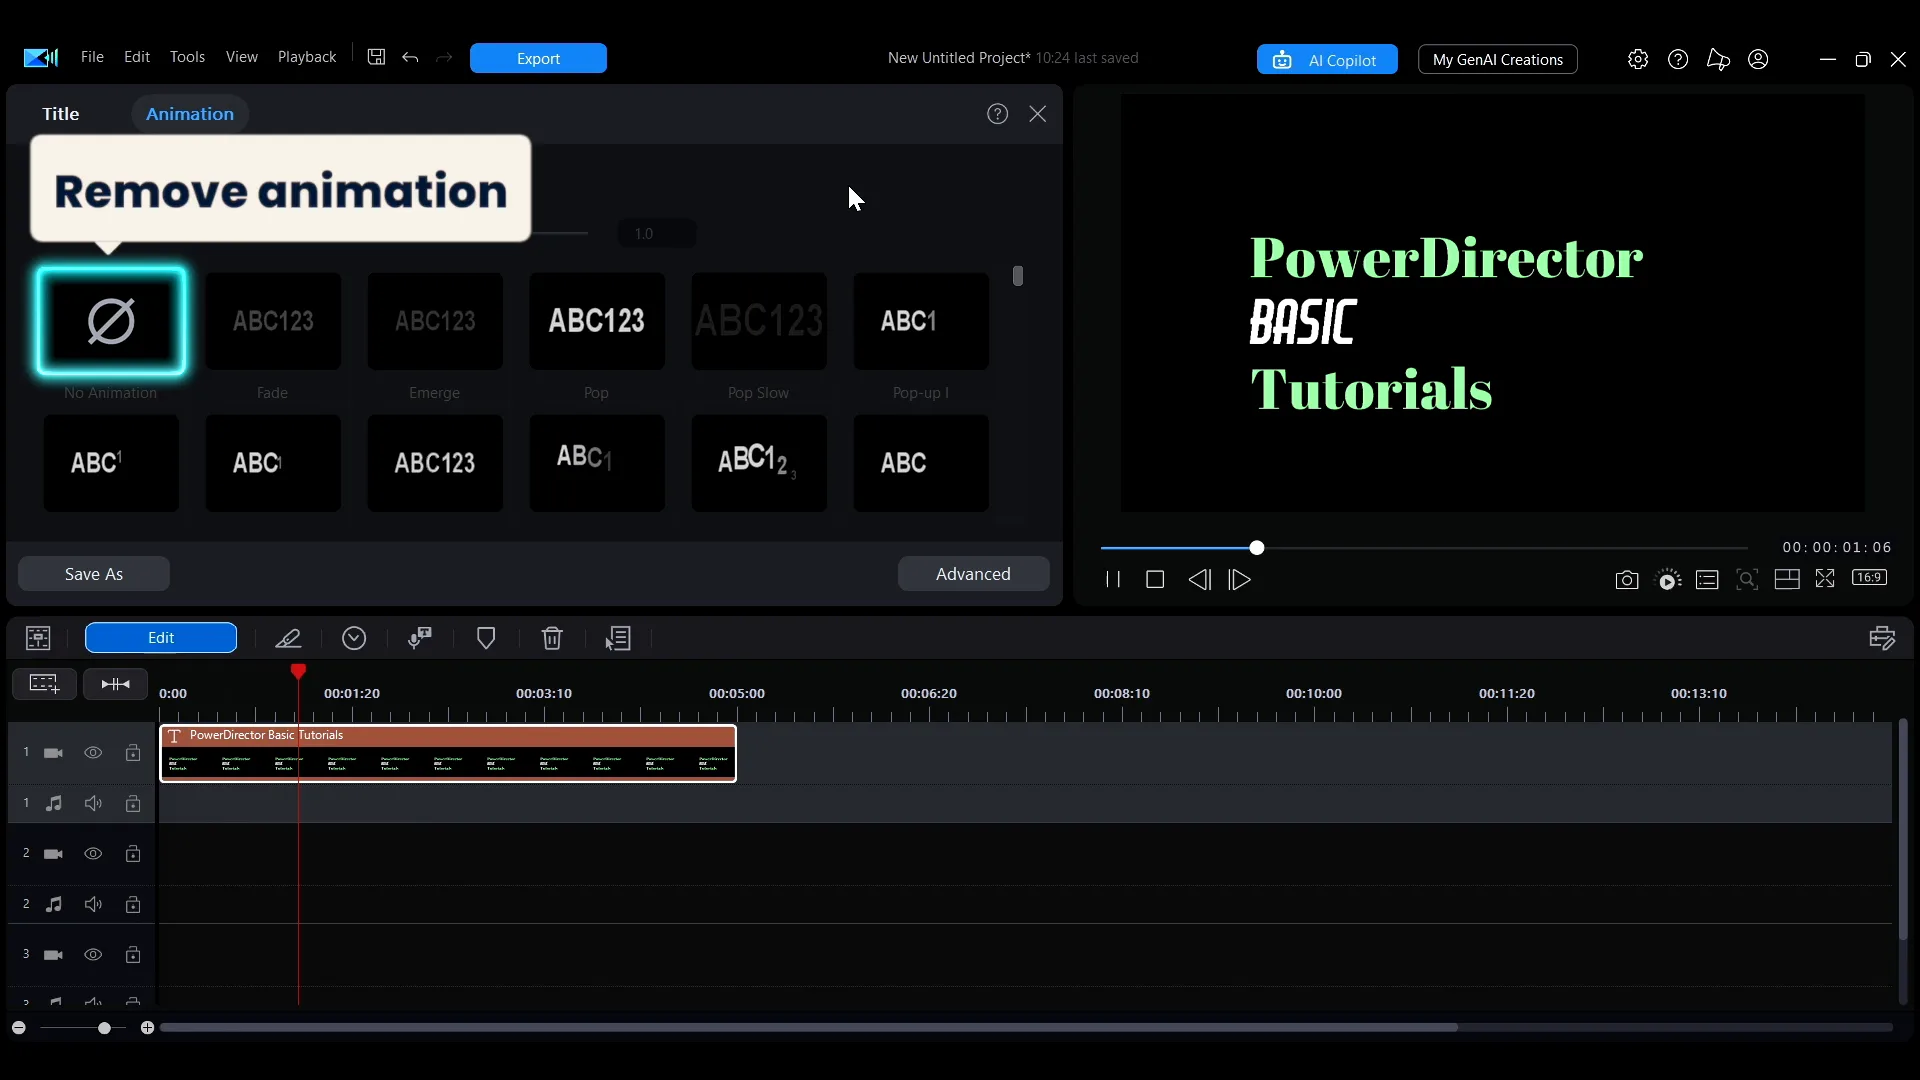This screenshot has width=1920, height=1080.
Task: Open help for the Title animation panel
Action: pos(997,114)
